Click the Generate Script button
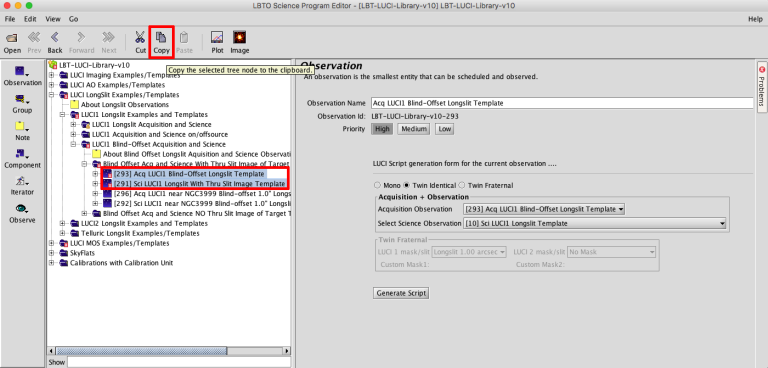 401,293
